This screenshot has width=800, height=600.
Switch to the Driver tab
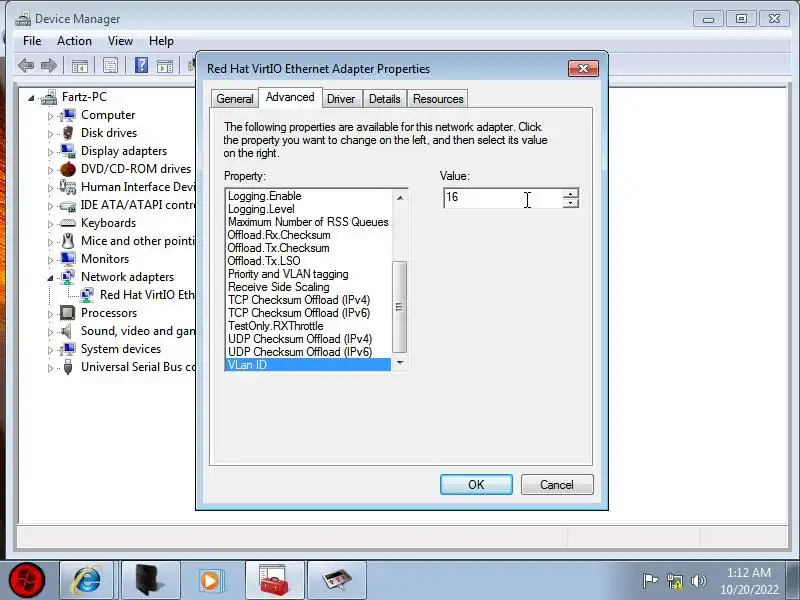tap(341, 99)
